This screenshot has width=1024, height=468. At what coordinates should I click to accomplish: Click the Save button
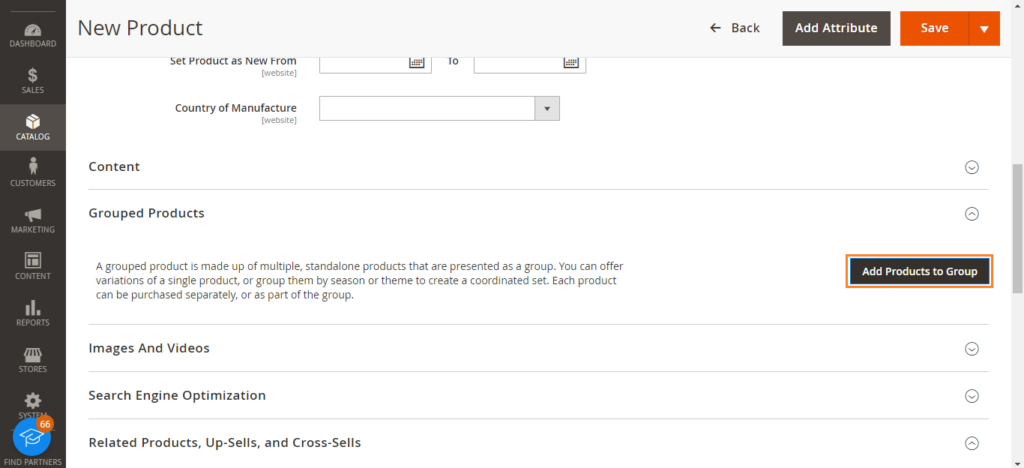(935, 28)
